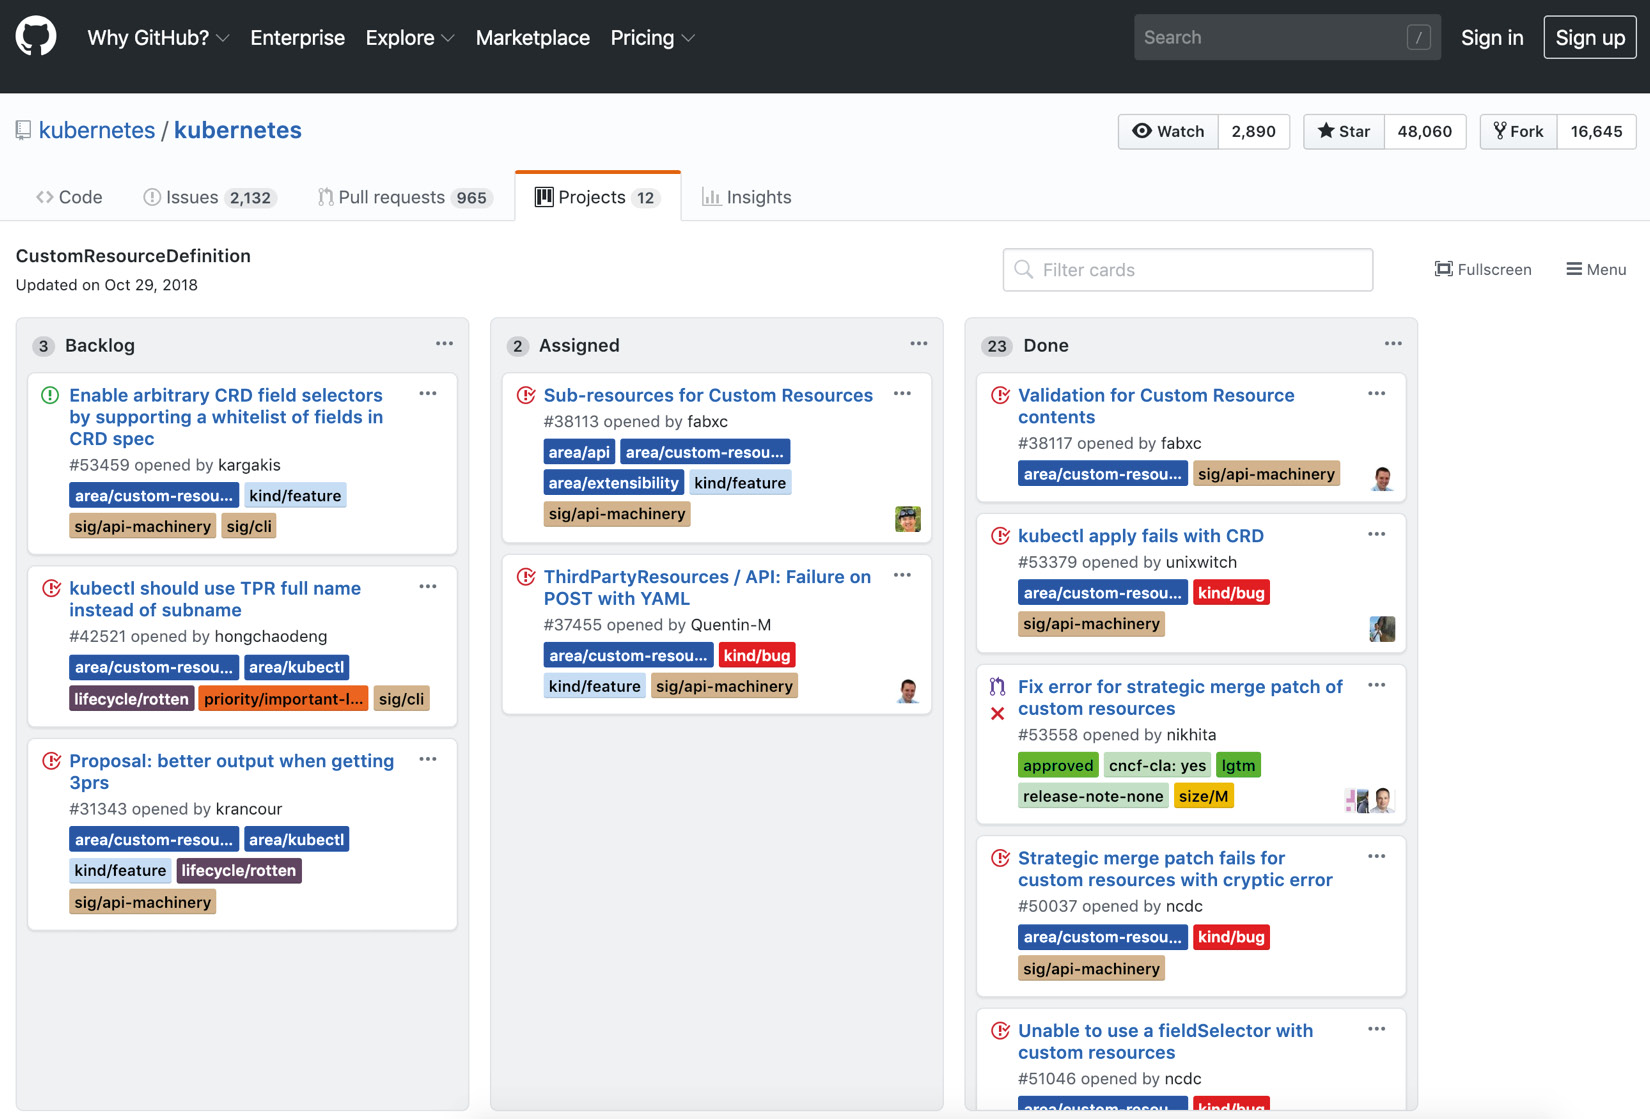Click closed issue icon on Strategic merge patch fails card

1000,858
